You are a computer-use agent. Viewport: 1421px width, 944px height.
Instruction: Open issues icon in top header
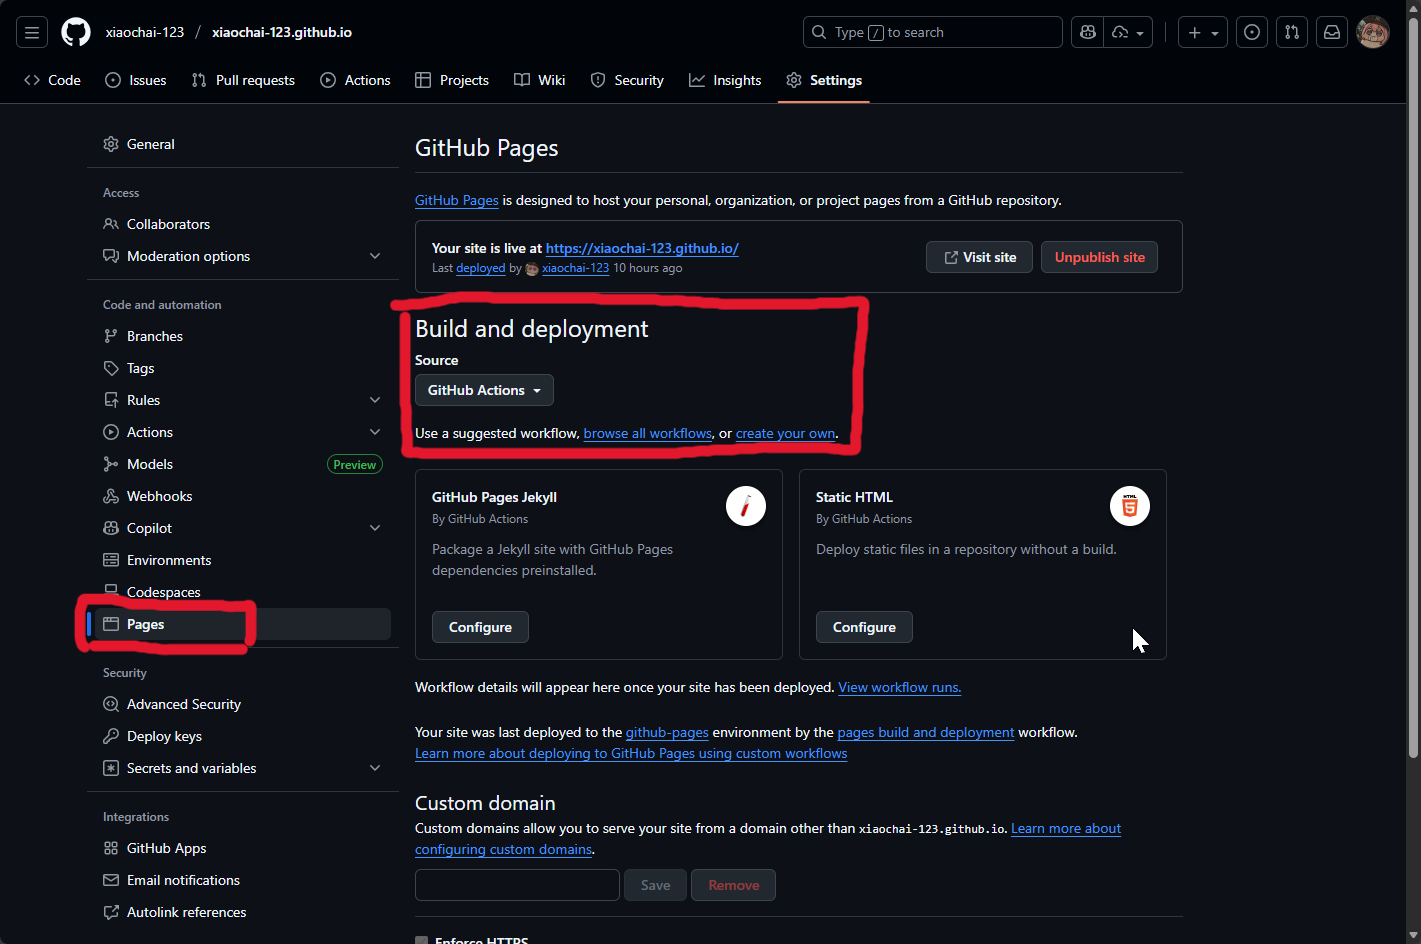pyautogui.click(x=1252, y=32)
